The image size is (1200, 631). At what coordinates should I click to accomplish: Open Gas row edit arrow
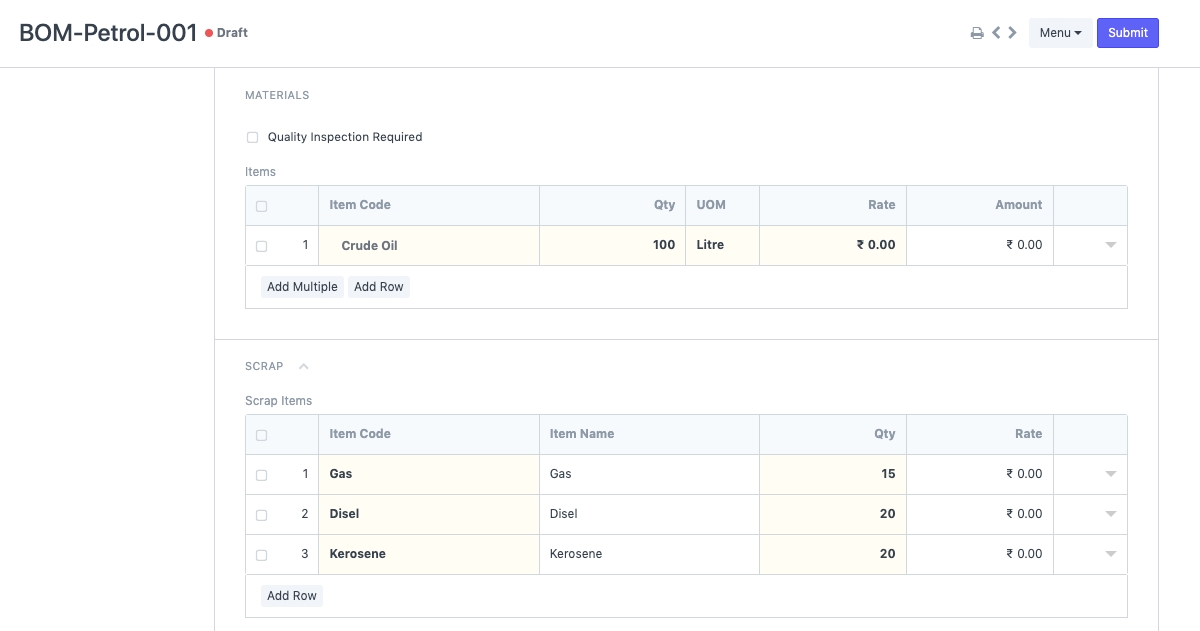pyautogui.click(x=1110, y=474)
